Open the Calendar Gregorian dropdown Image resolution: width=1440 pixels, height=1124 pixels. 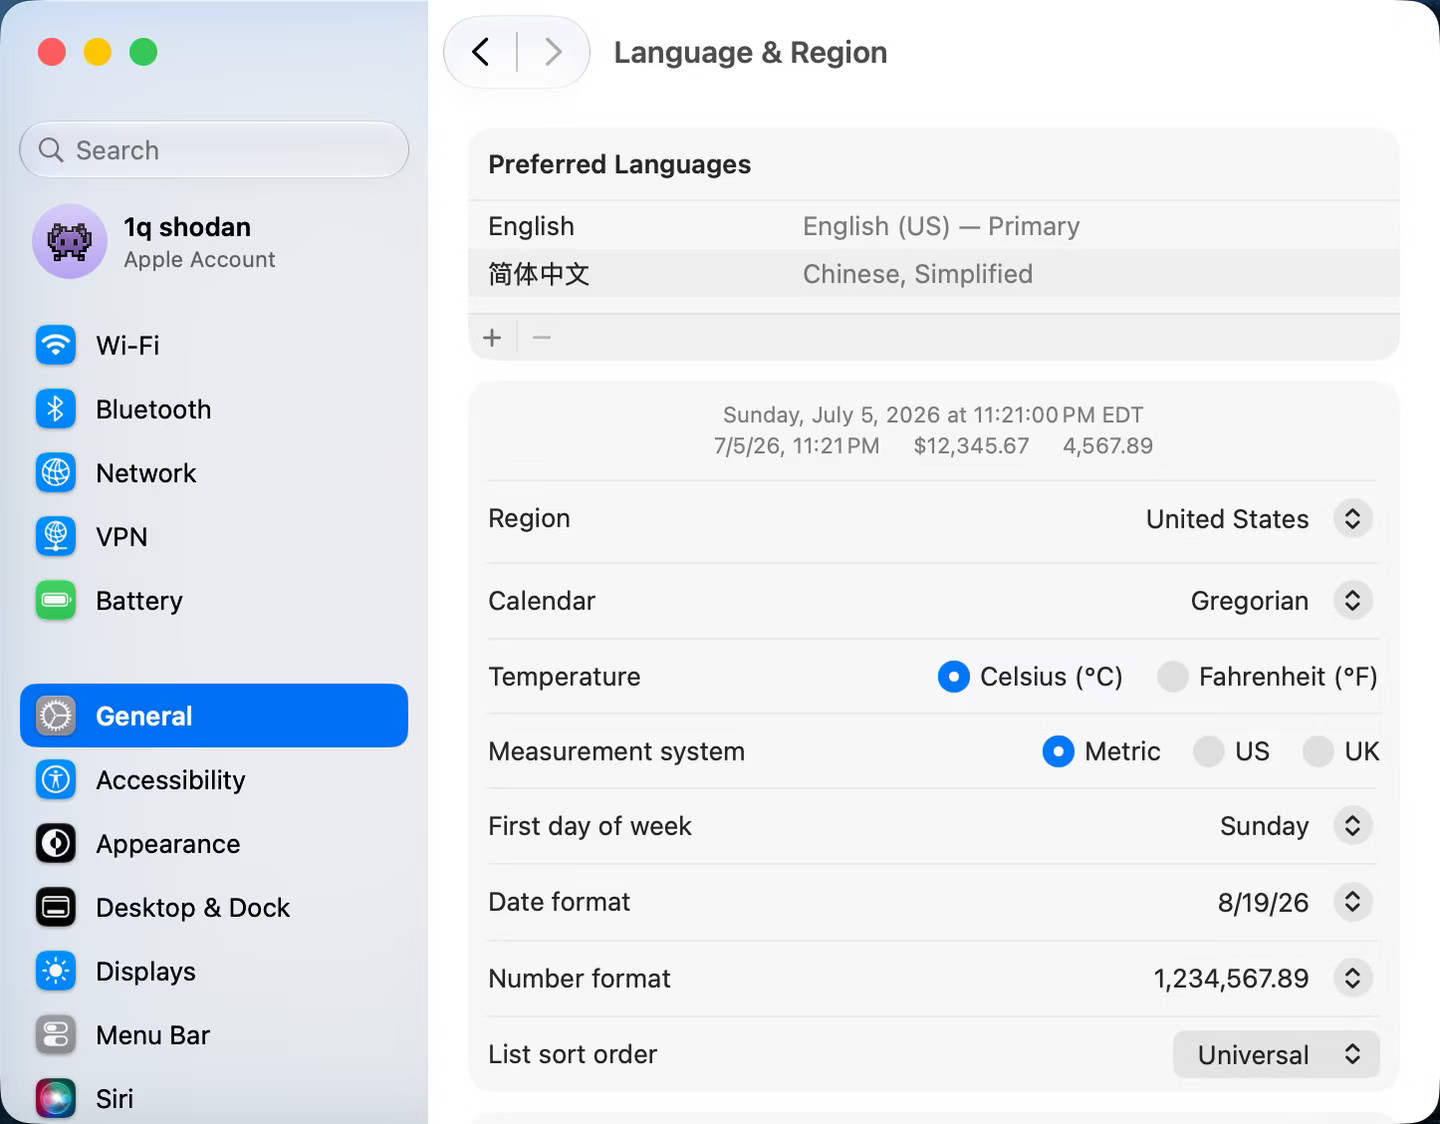(x=1353, y=600)
